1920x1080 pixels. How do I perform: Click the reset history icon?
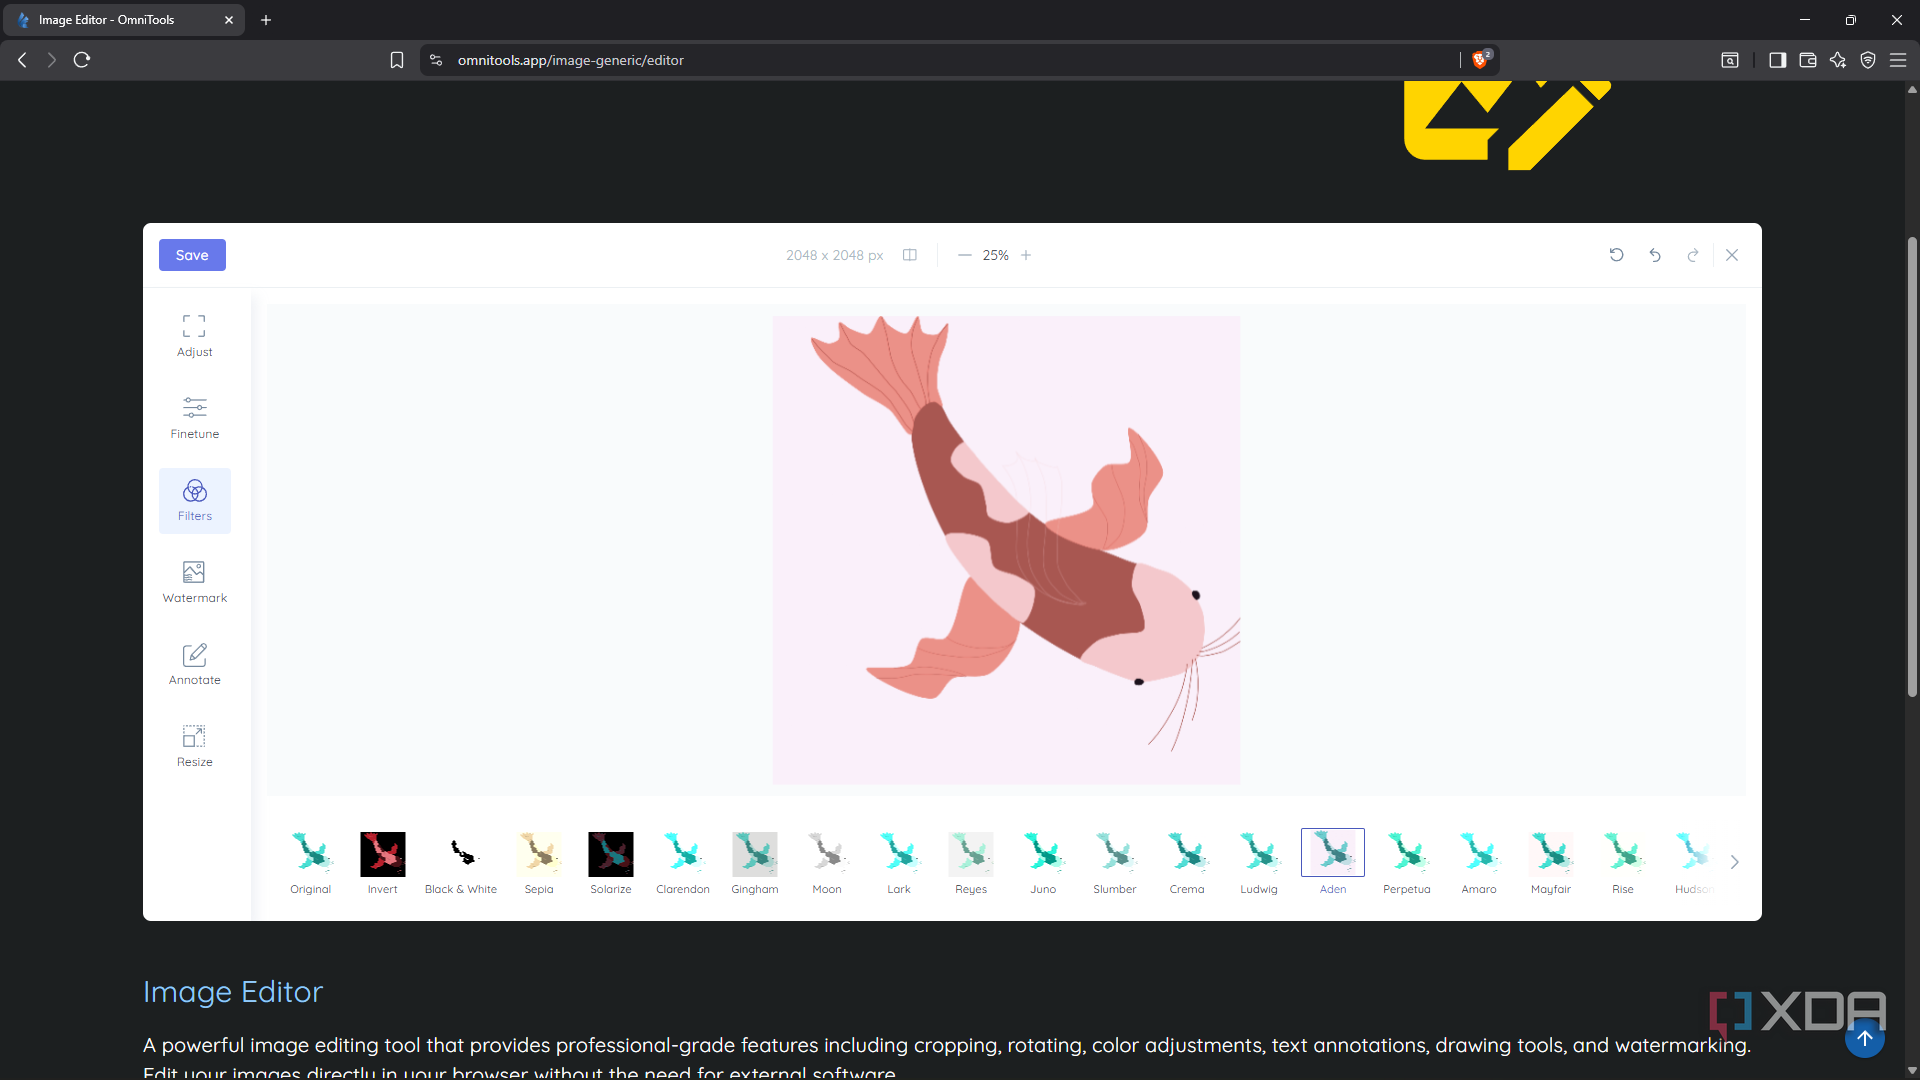(x=1616, y=255)
